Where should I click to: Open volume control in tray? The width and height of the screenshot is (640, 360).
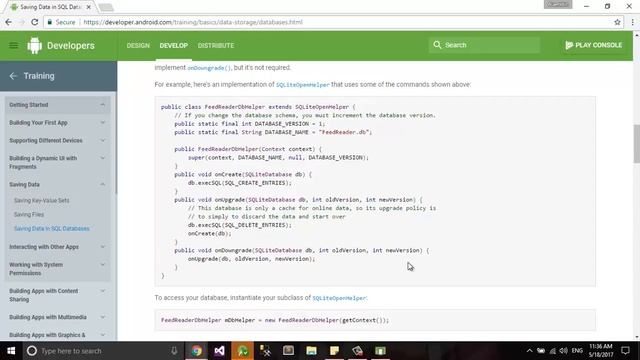tap(564, 351)
